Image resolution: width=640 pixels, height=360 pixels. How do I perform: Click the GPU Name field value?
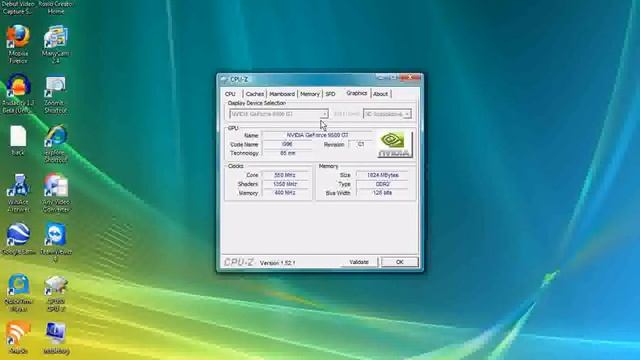click(317, 135)
